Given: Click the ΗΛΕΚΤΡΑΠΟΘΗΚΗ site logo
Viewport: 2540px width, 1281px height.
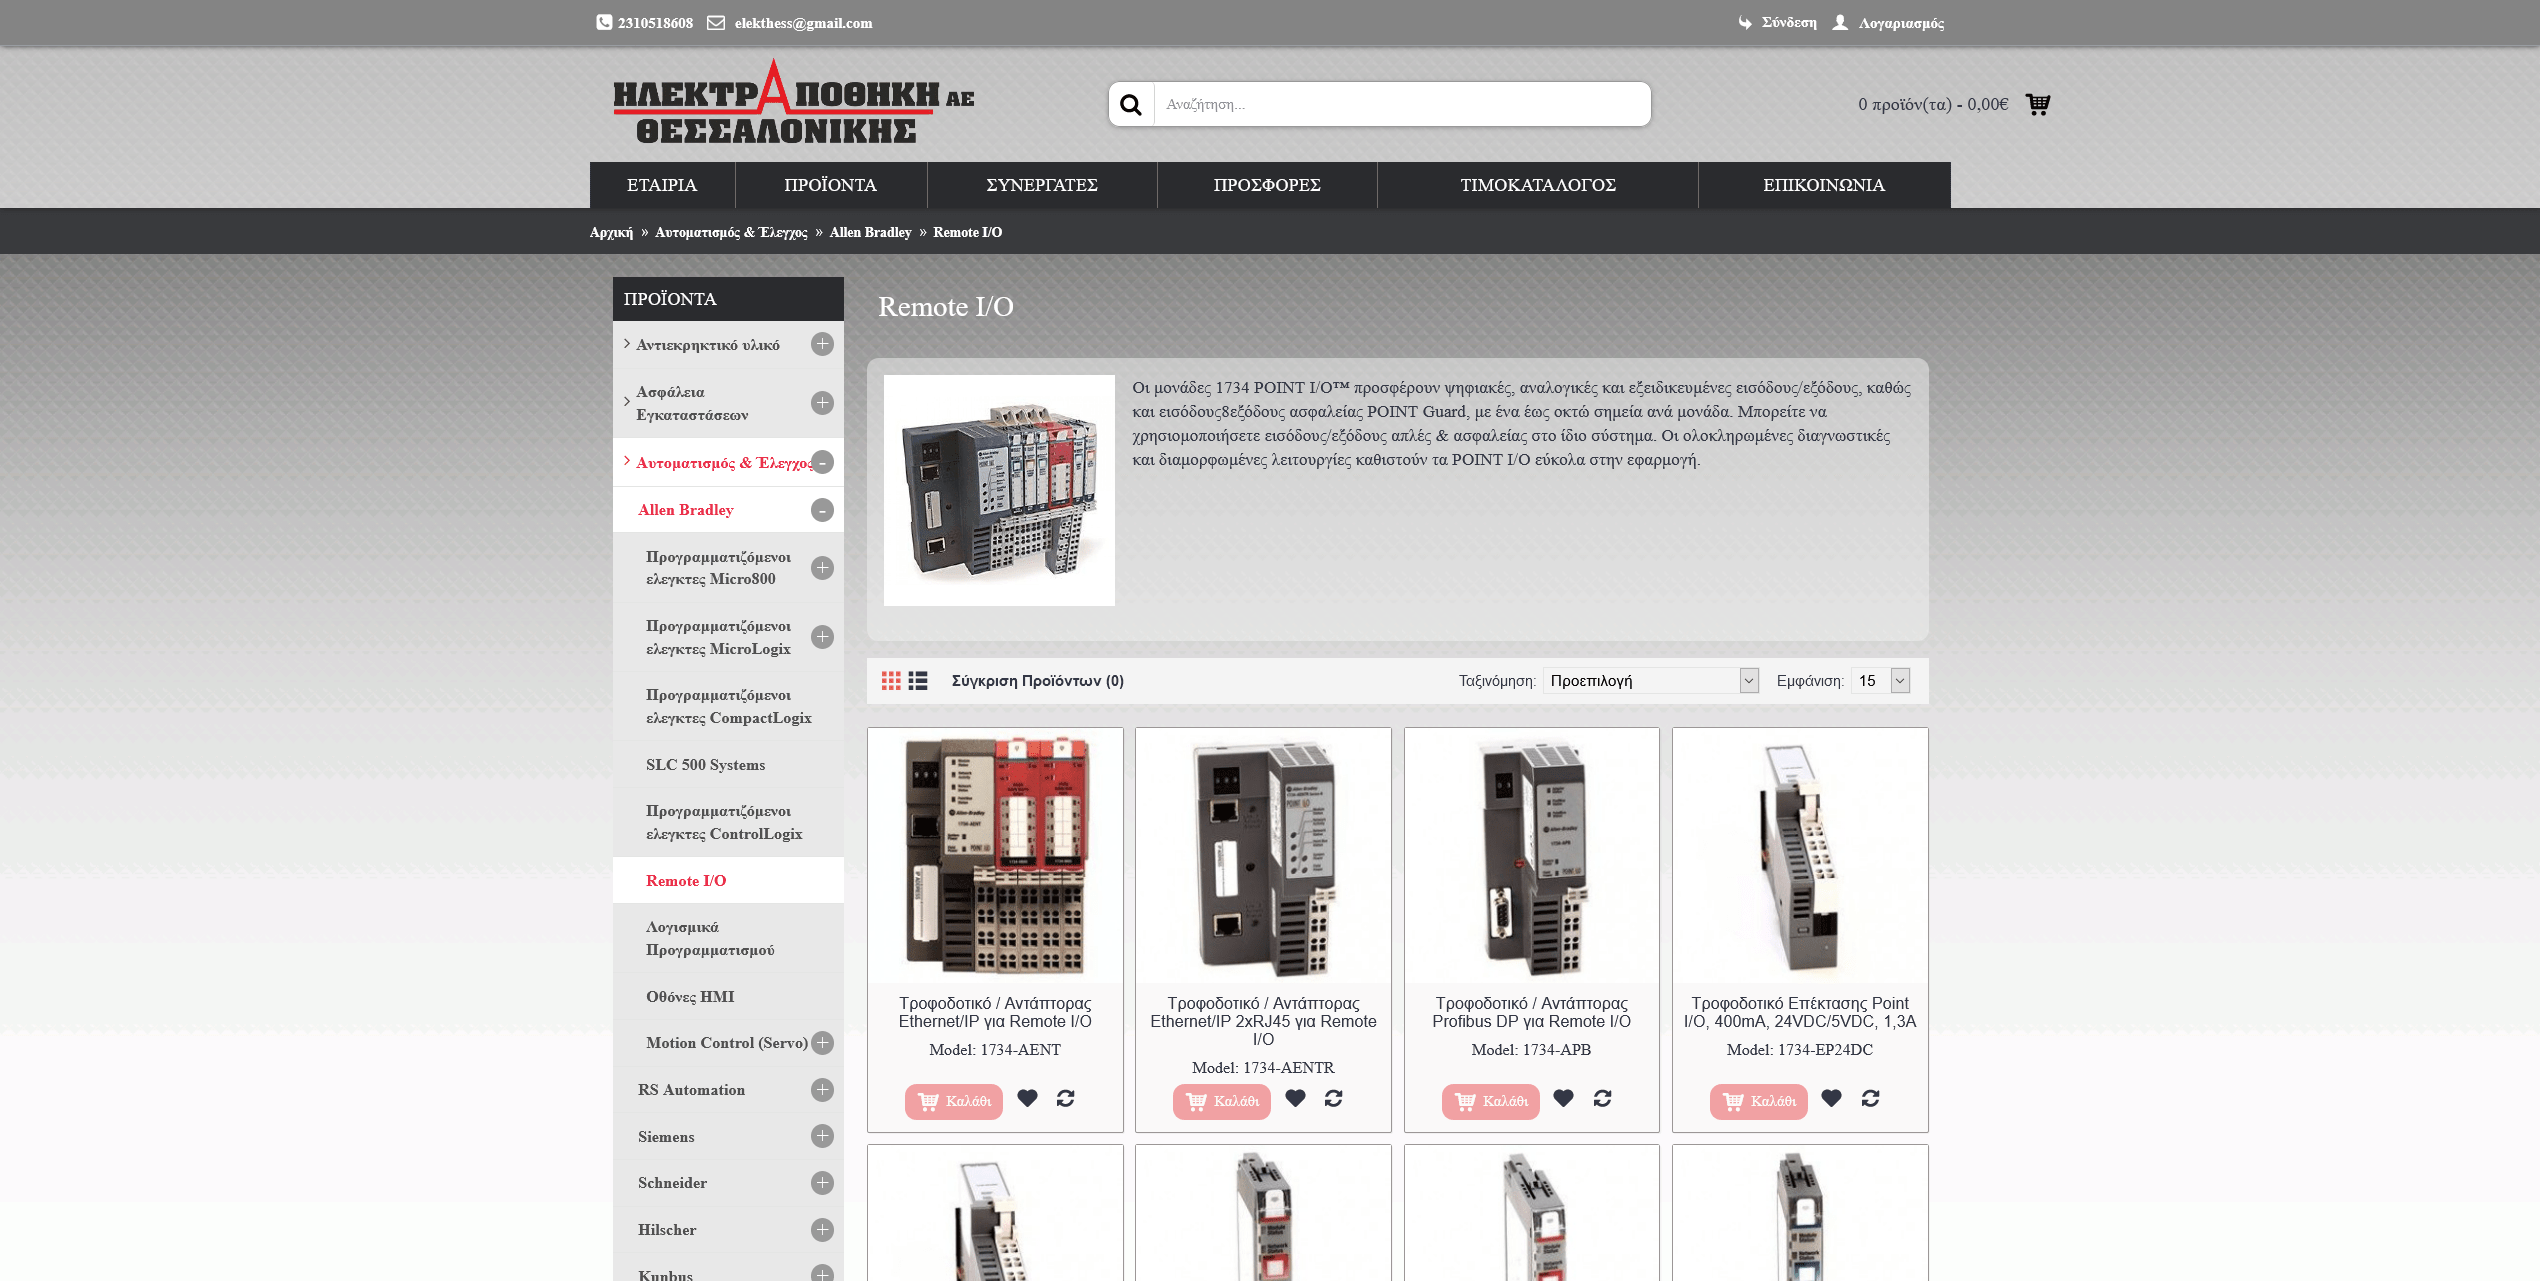Looking at the screenshot, I should coord(793,102).
